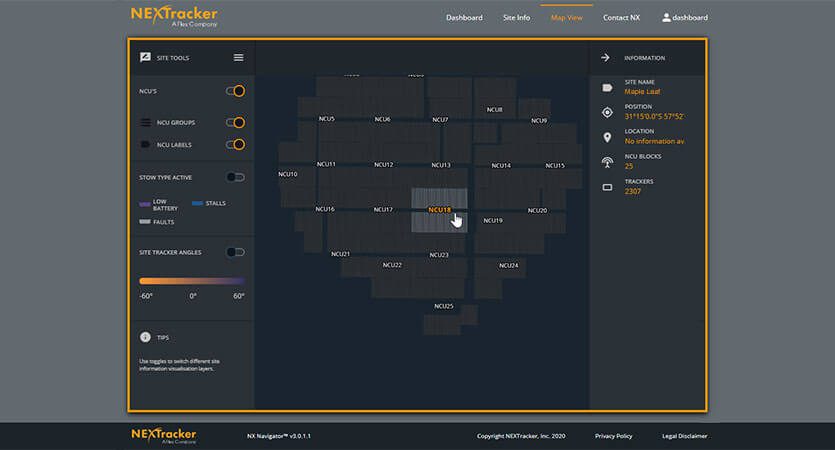Viewport: 835px width, 450px height.
Task: Click the NCU Labels tag icon
Action: point(145,144)
